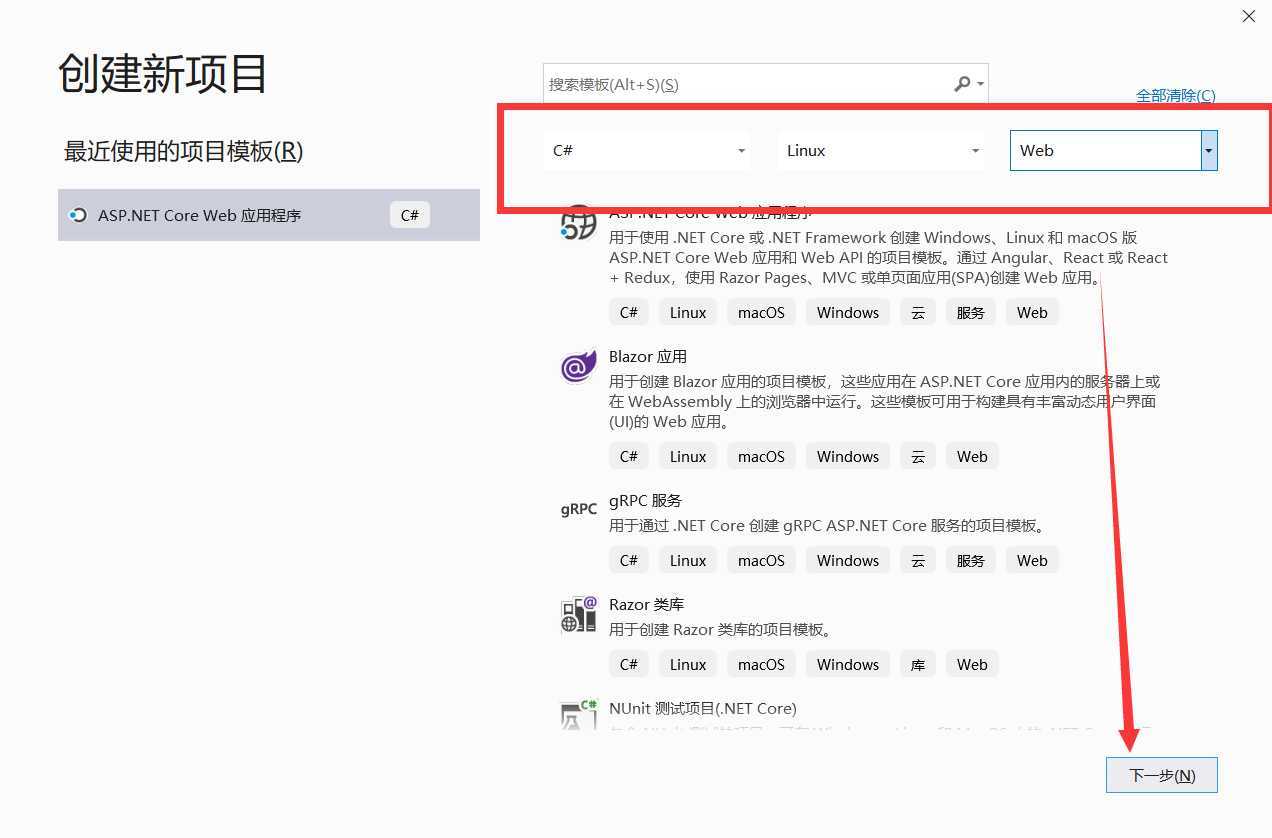Click the C# badge on the recent template
Image resolution: width=1272 pixels, height=838 pixels.
(x=410, y=215)
